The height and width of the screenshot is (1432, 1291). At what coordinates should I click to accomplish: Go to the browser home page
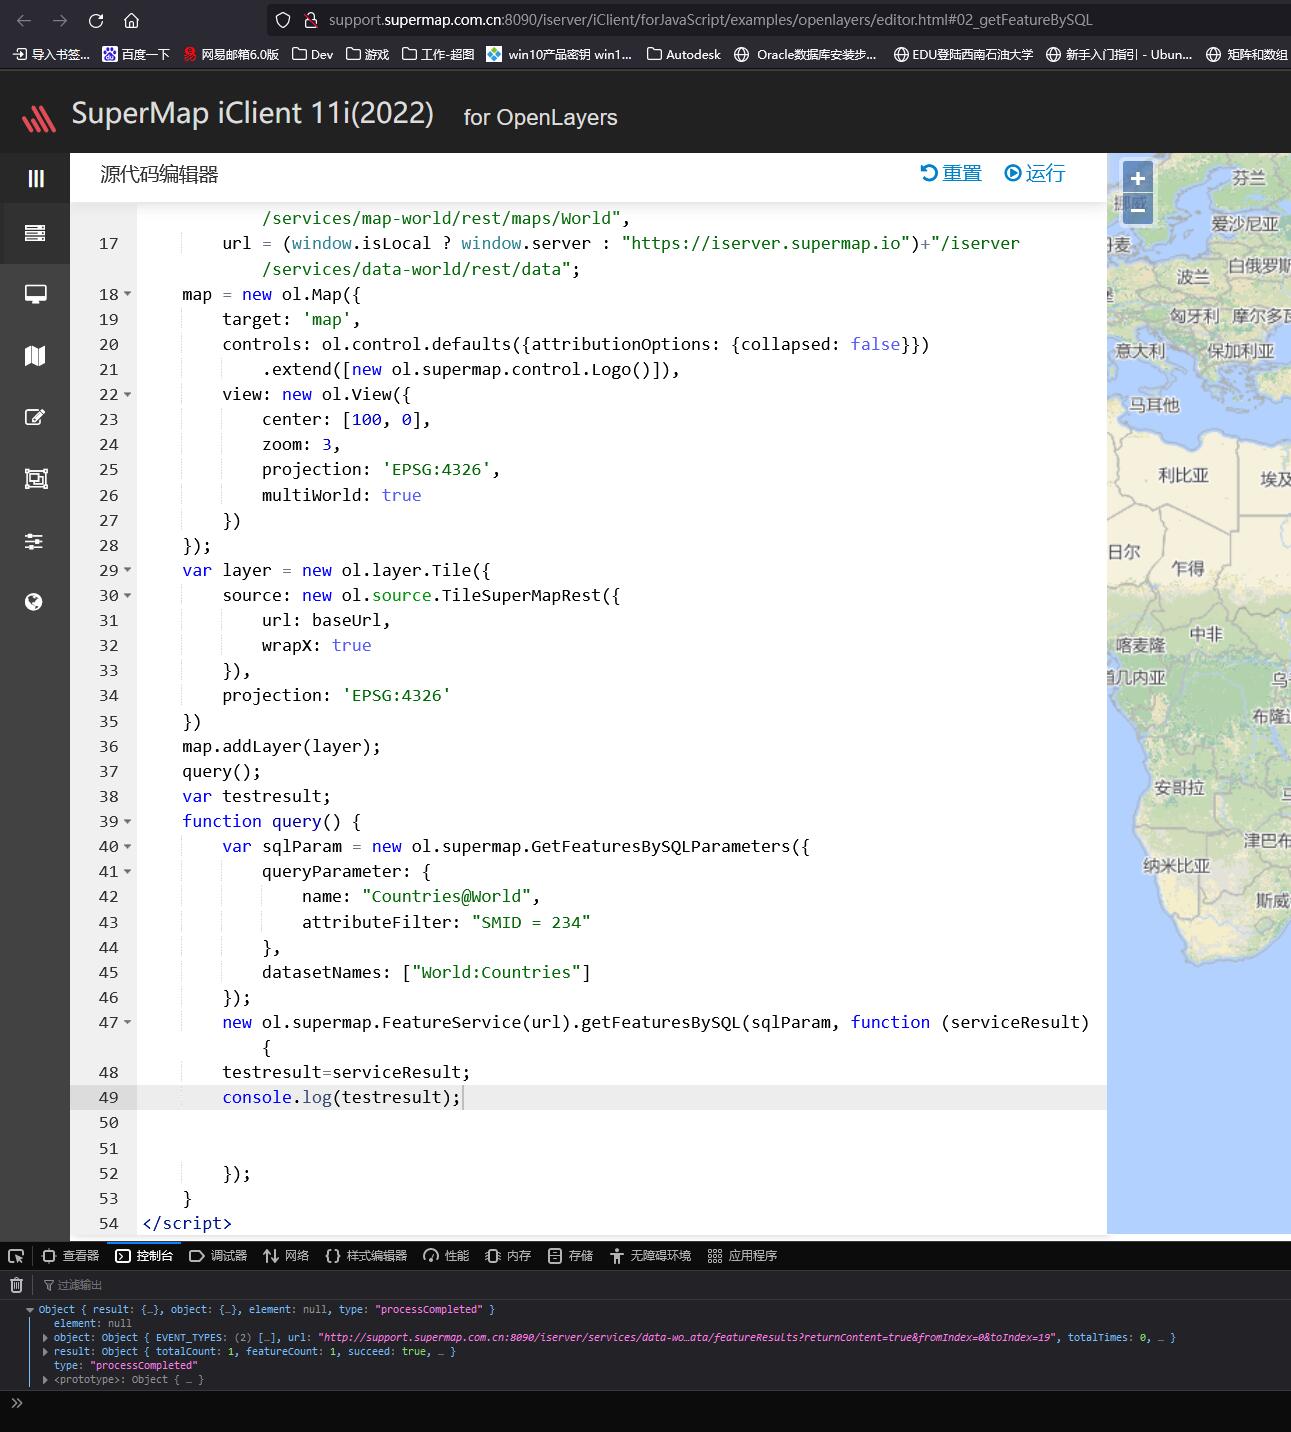[131, 20]
